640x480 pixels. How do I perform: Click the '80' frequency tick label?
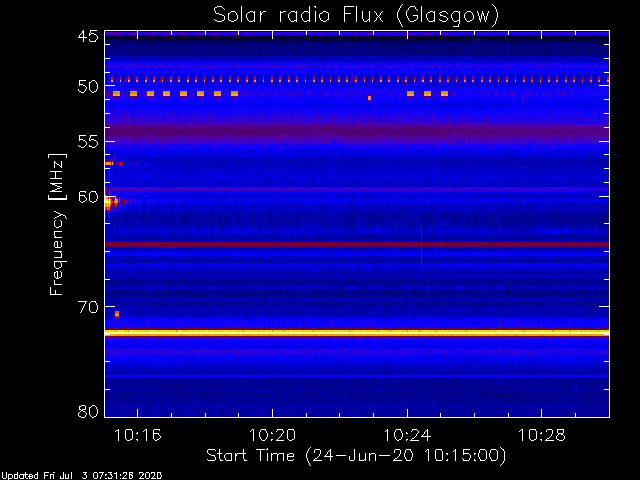[x=88, y=411]
